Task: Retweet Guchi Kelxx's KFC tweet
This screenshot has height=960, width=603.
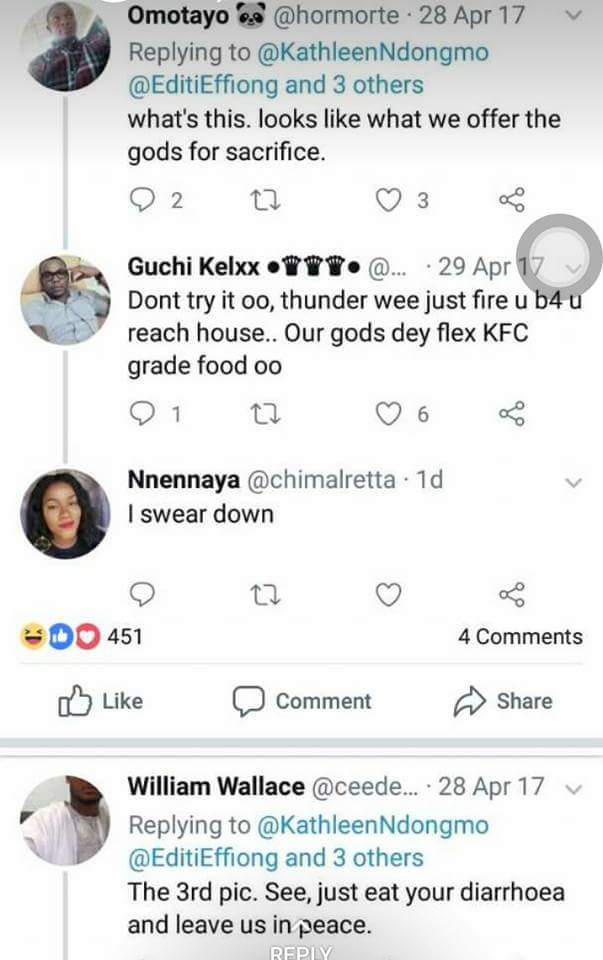Action: click(262, 413)
